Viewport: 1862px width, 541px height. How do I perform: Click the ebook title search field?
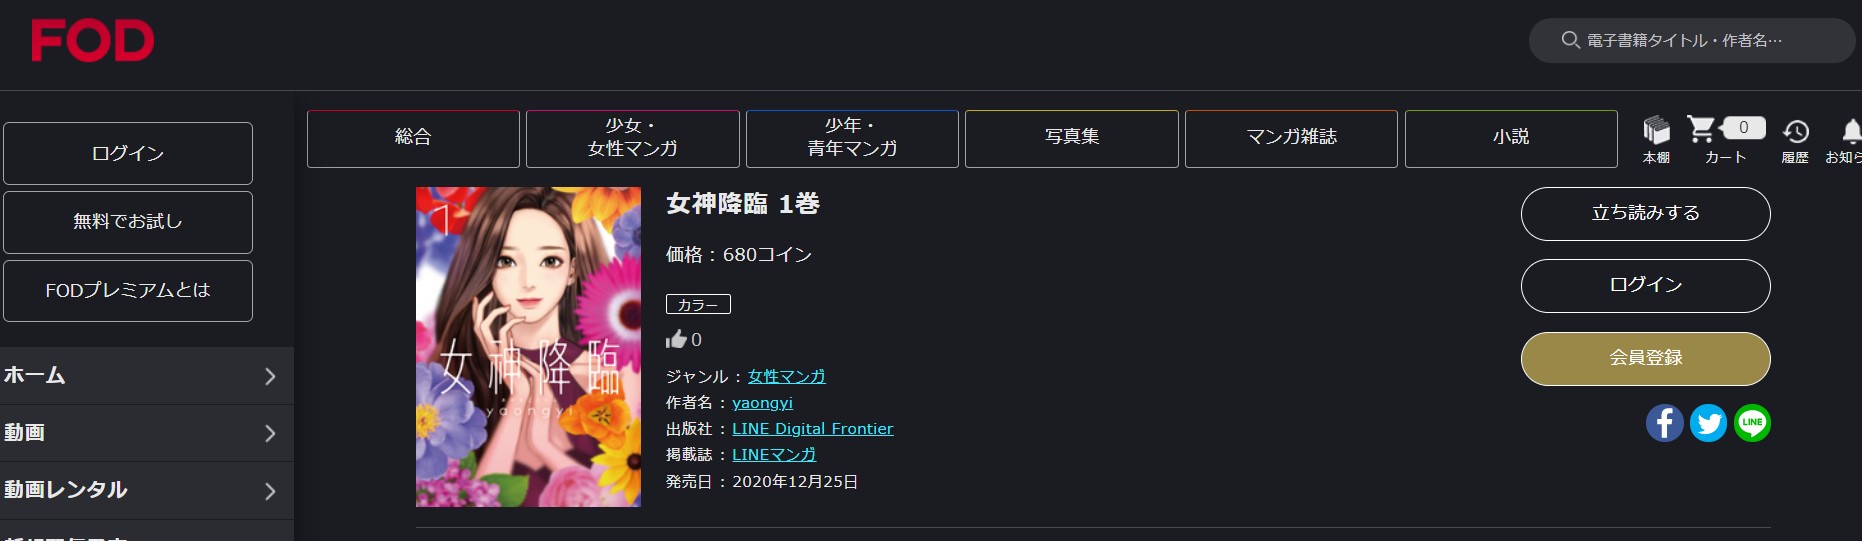click(x=1692, y=41)
